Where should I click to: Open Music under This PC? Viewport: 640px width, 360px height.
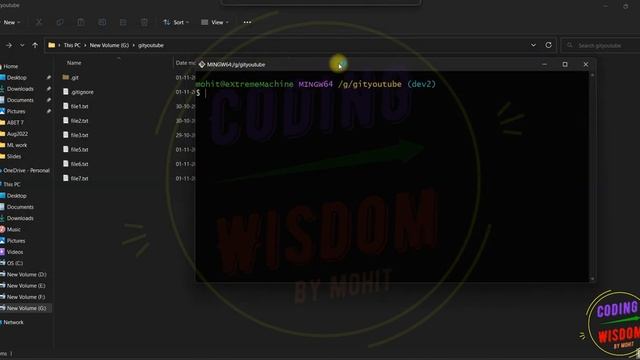coord(13,229)
